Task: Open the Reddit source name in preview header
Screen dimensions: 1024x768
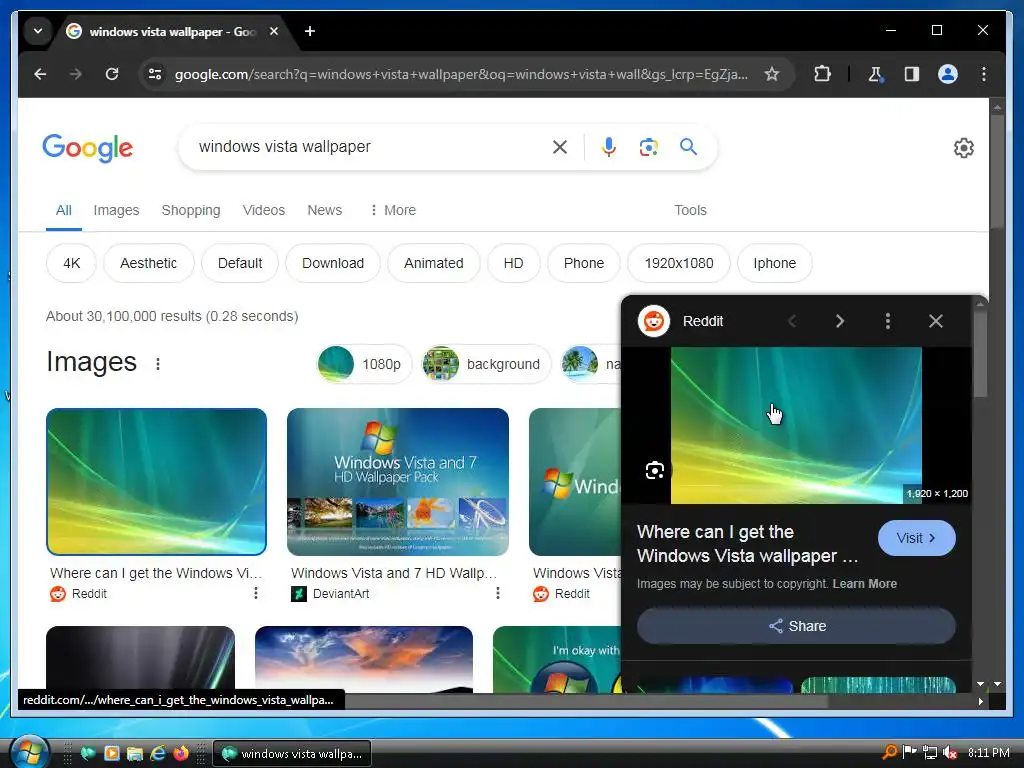Action: [703, 321]
